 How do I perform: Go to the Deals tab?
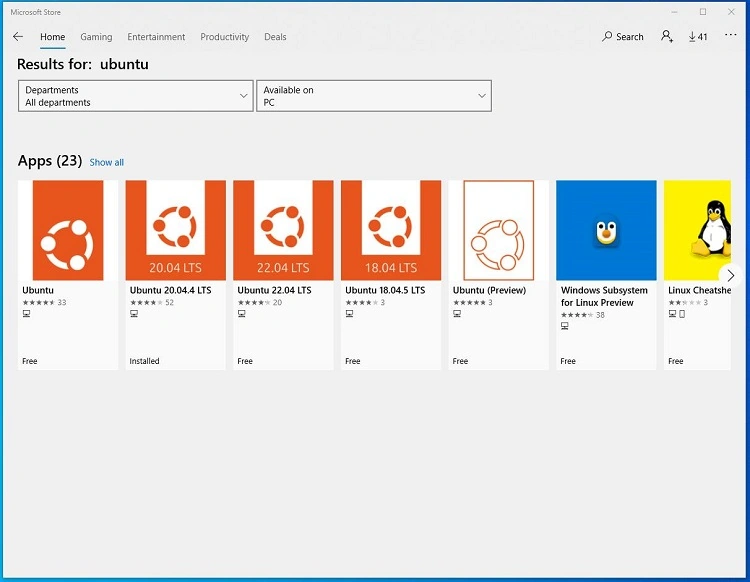(x=275, y=37)
